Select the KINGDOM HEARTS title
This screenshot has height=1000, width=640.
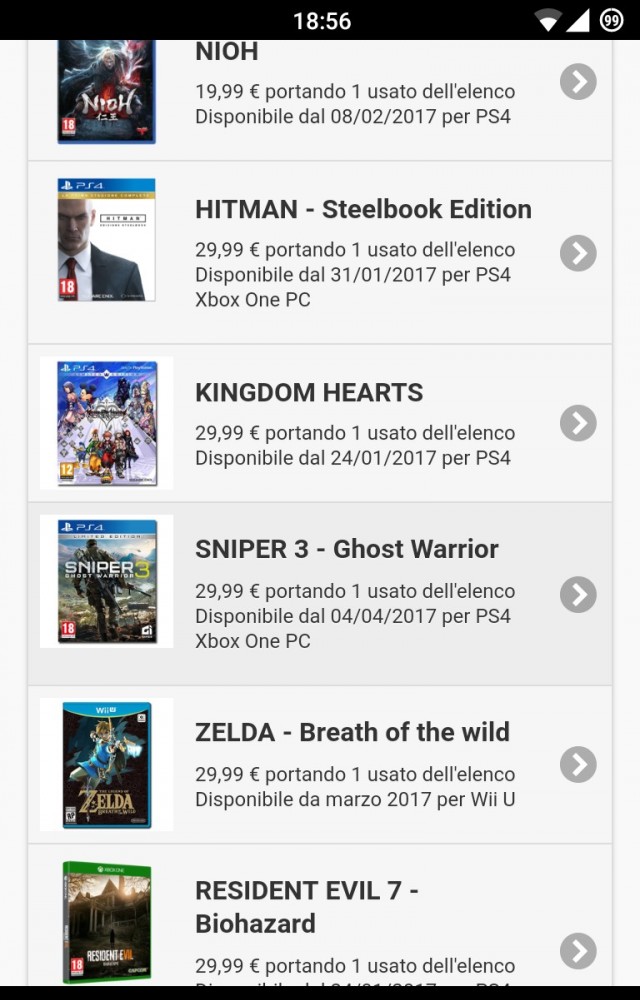point(309,392)
